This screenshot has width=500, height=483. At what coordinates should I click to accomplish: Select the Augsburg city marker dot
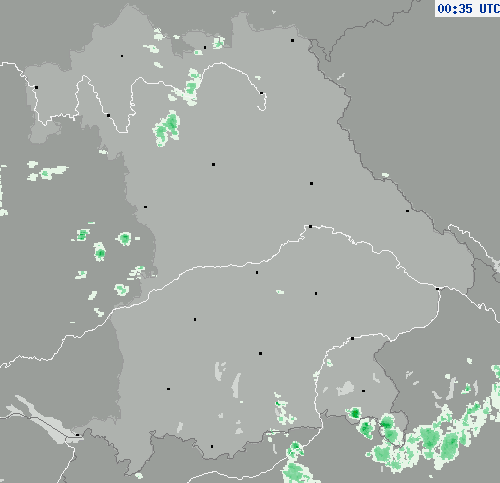pos(195,319)
